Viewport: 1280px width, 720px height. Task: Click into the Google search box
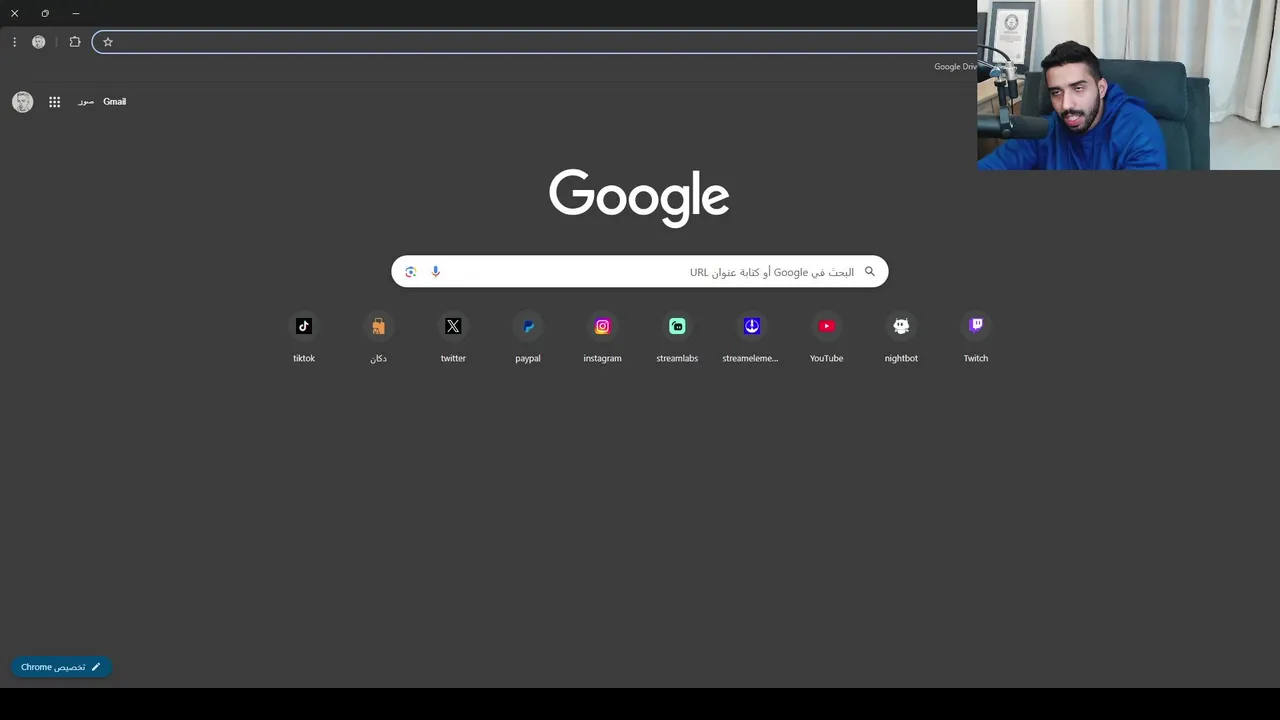click(640, 272)
